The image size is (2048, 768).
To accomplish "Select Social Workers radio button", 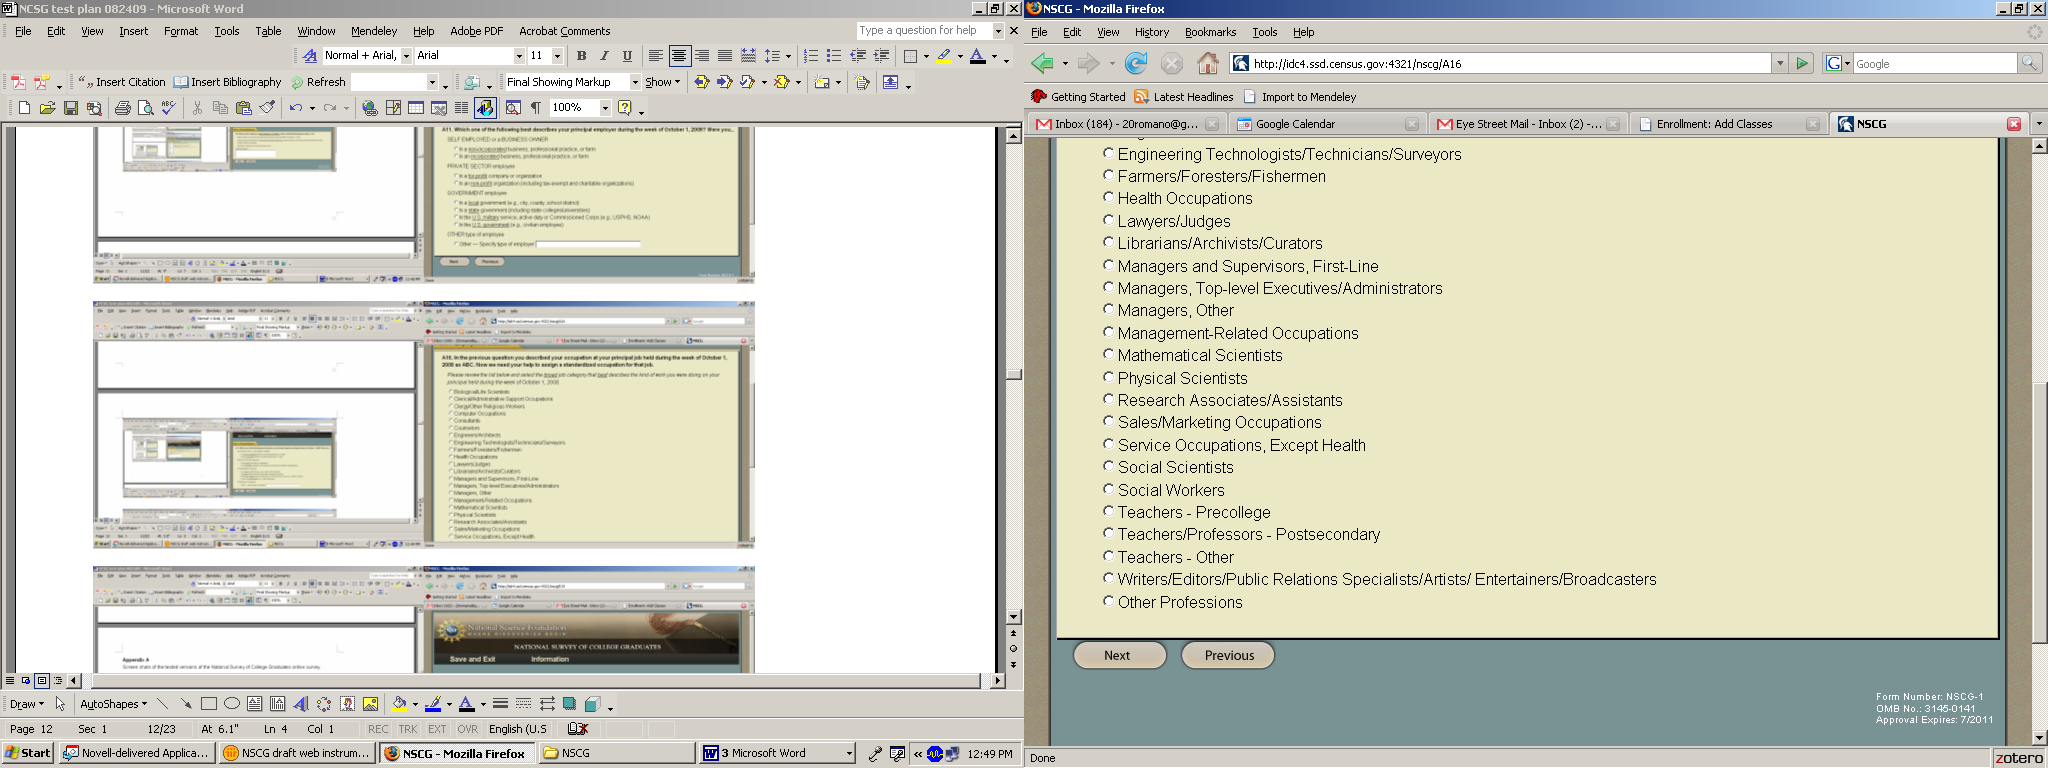I will 1108,489.
